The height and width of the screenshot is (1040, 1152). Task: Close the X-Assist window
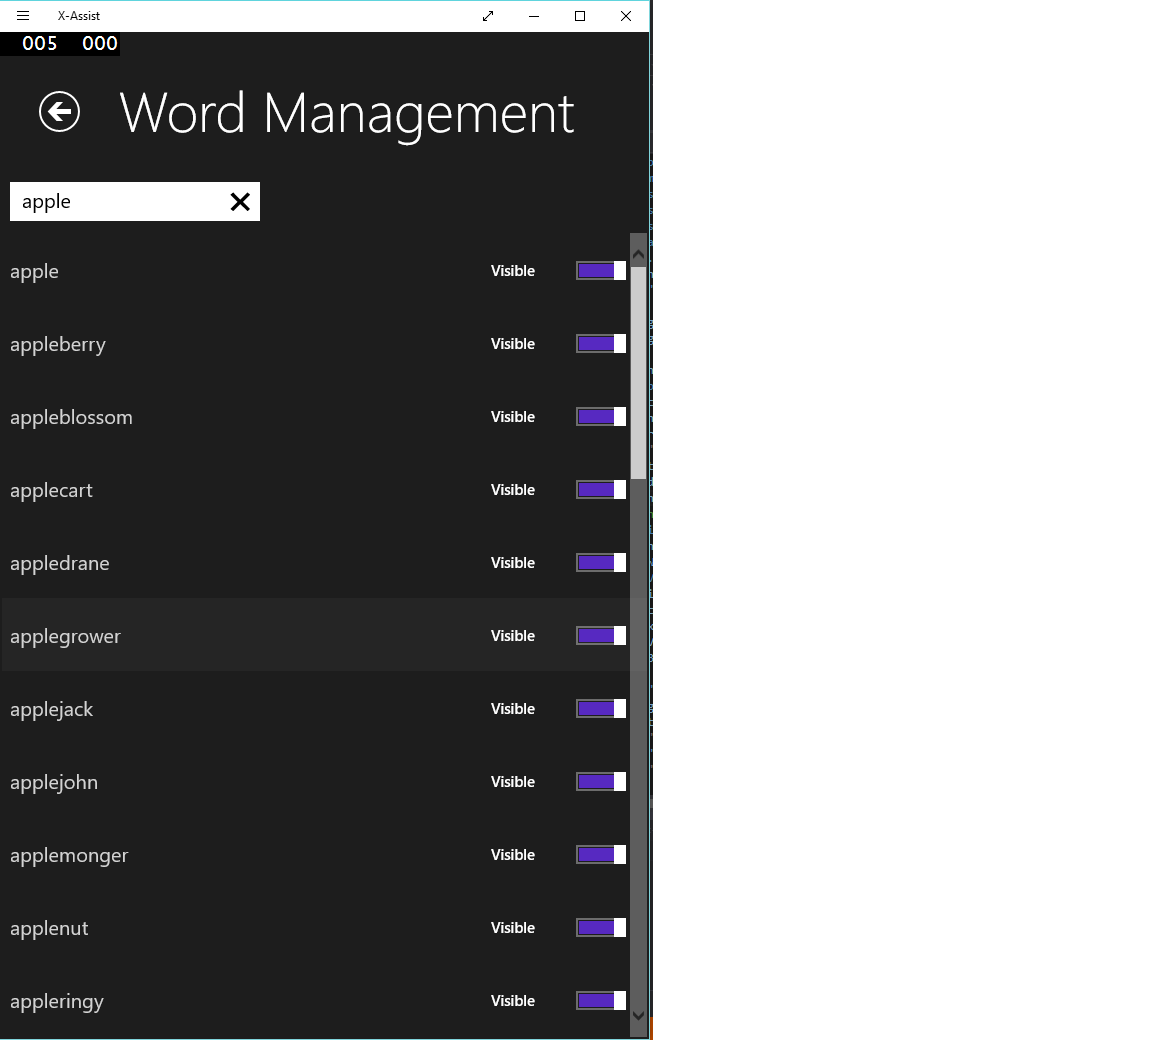[626, 15]
